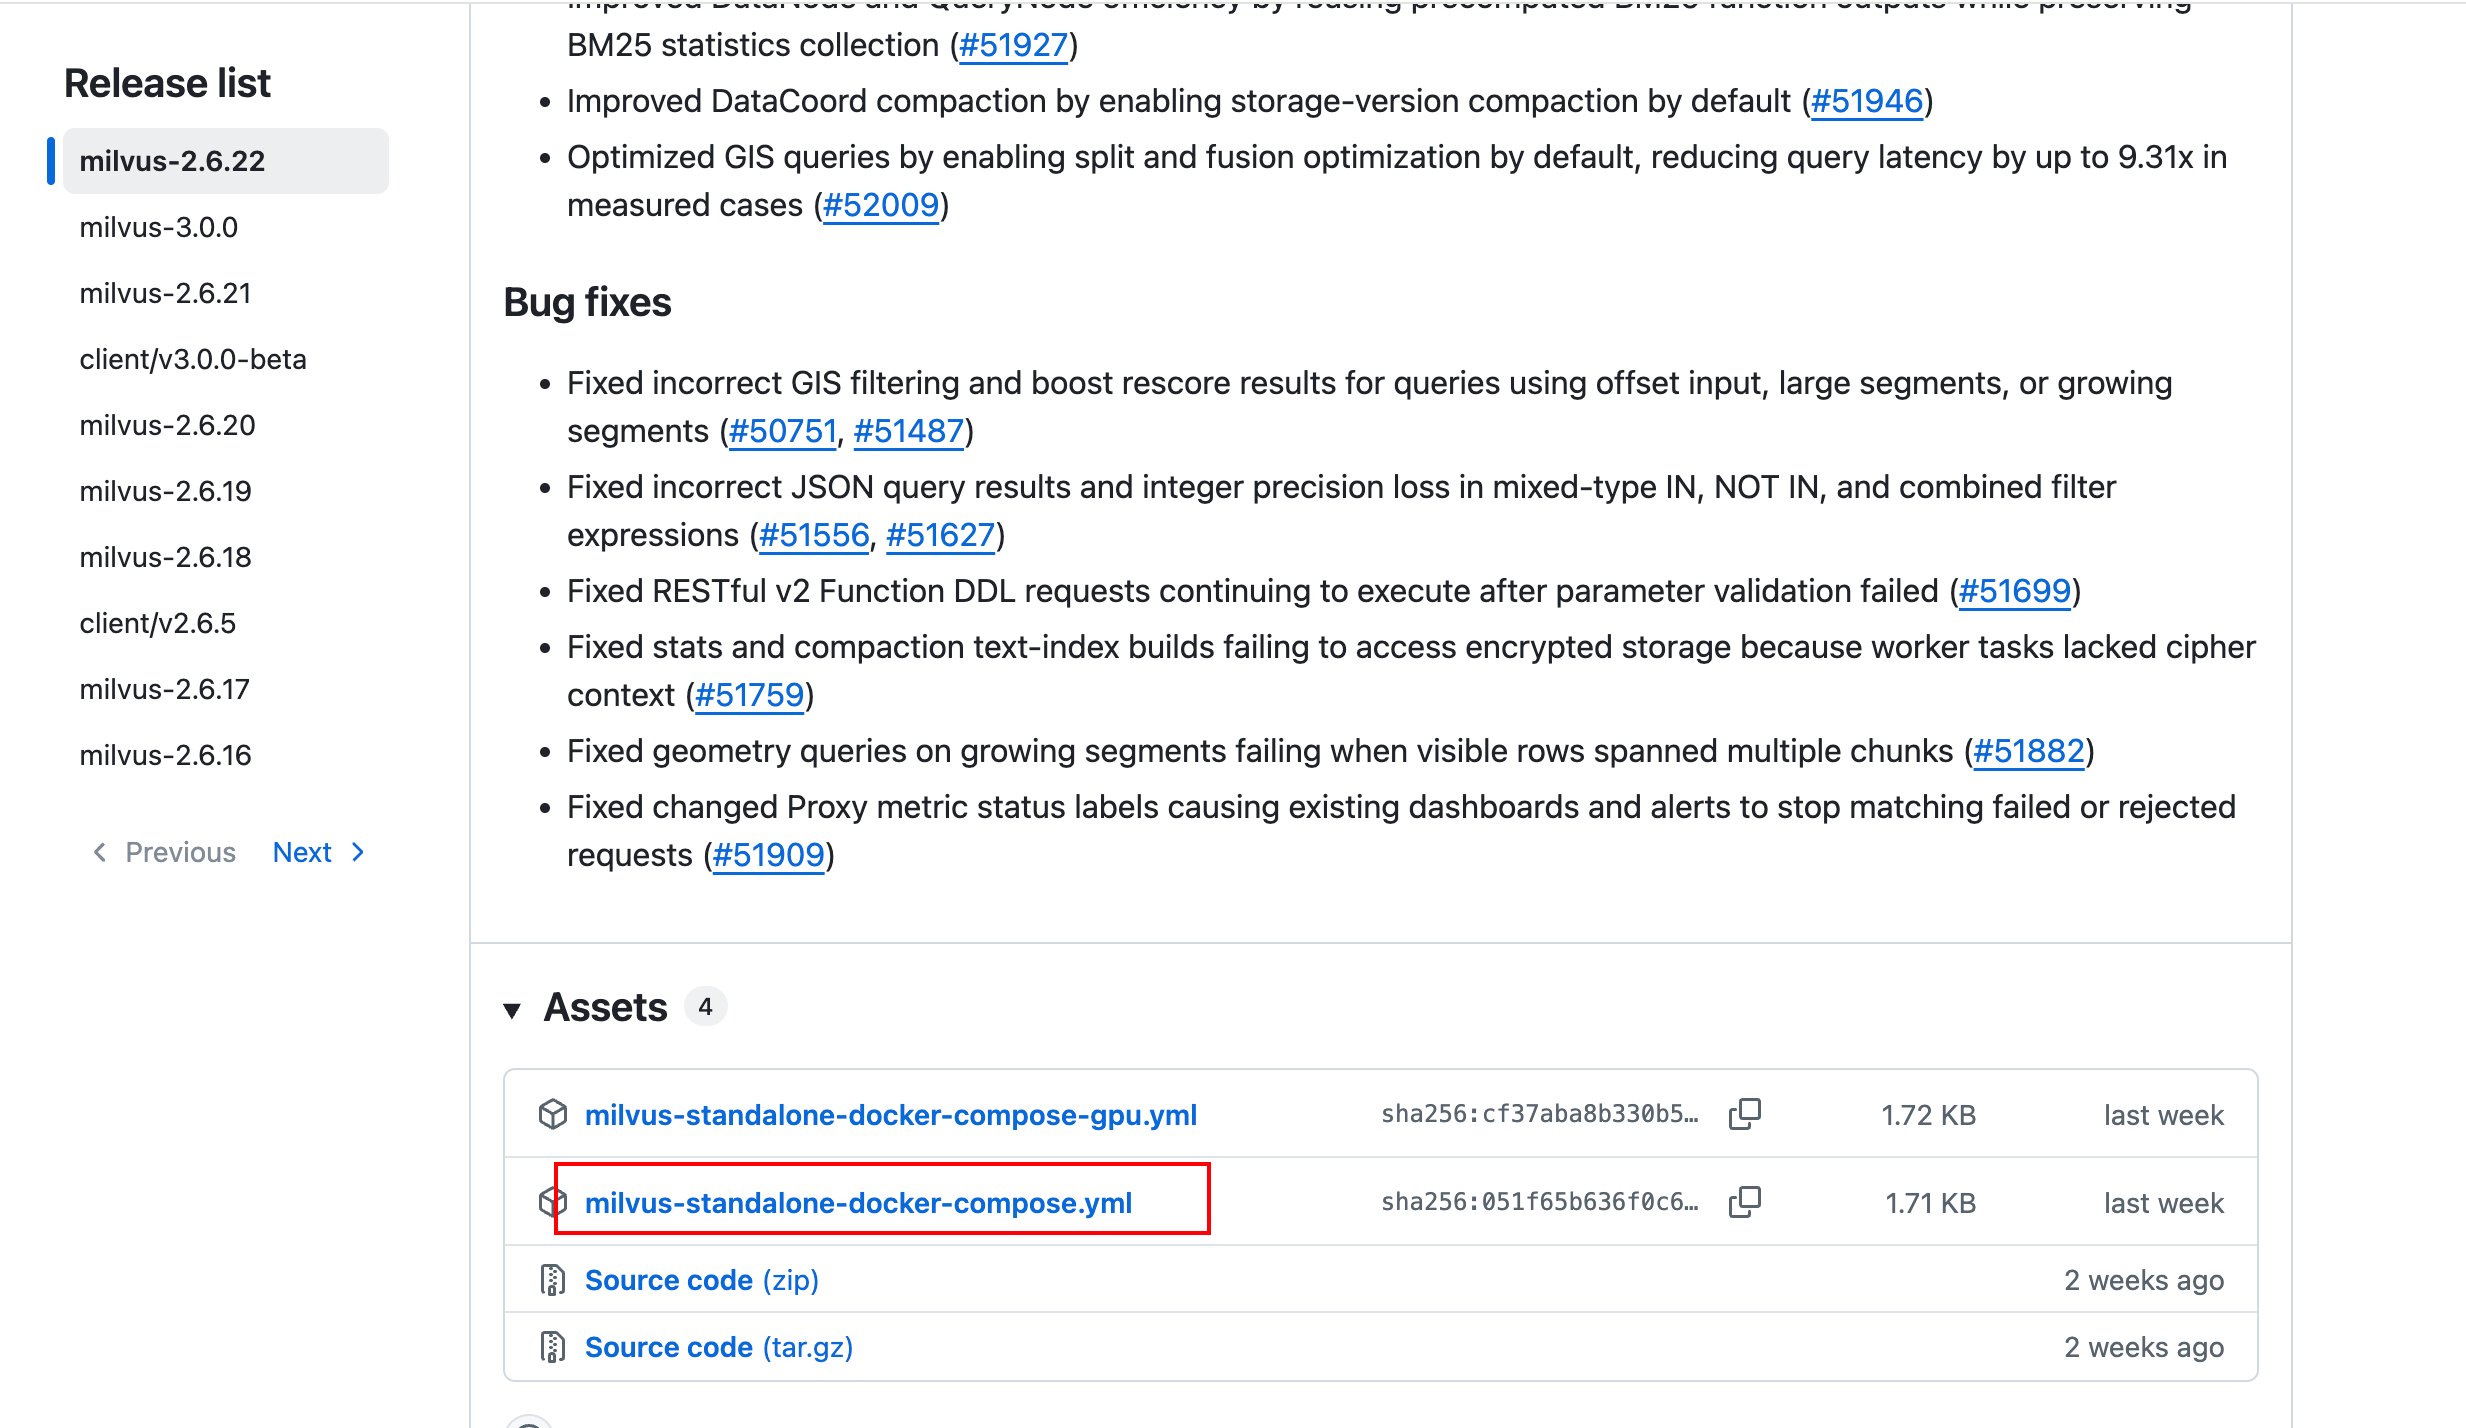Download milvus-standalone-docker-compose-gpu.yml

pos(890,1115)
